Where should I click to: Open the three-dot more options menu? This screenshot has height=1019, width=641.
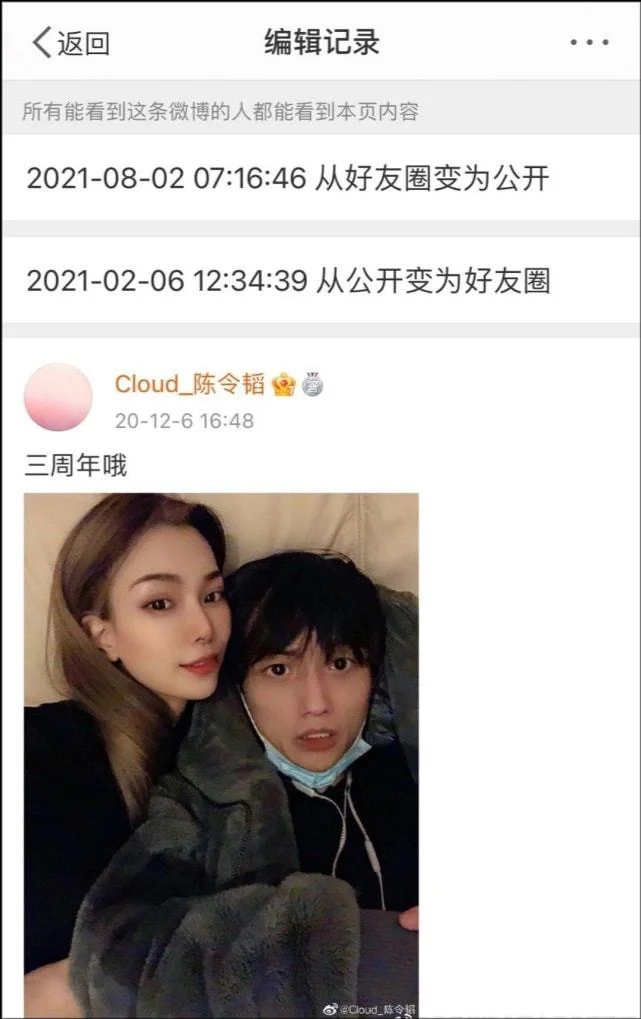[x=589, y=43]
